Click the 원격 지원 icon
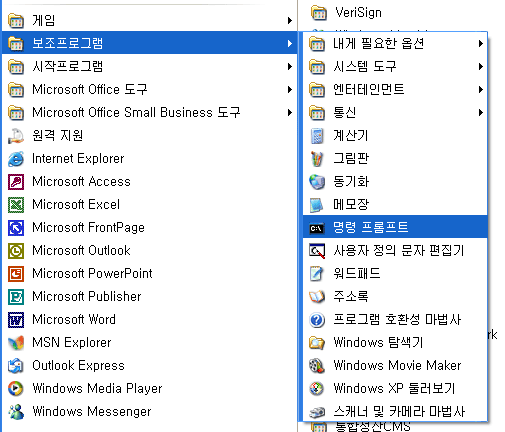 [16, 136]
